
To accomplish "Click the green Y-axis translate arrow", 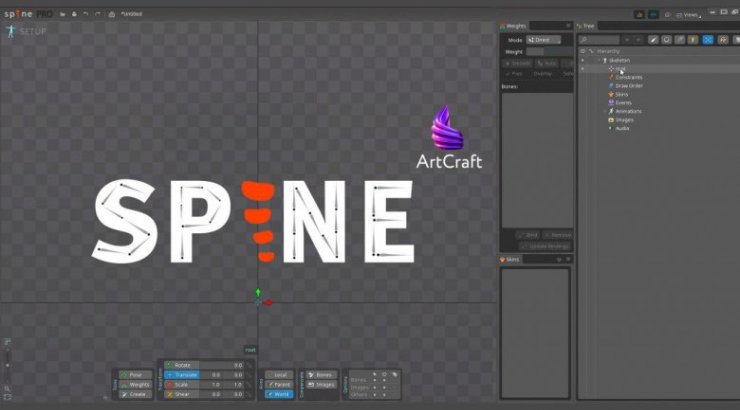I will [258, 293].
